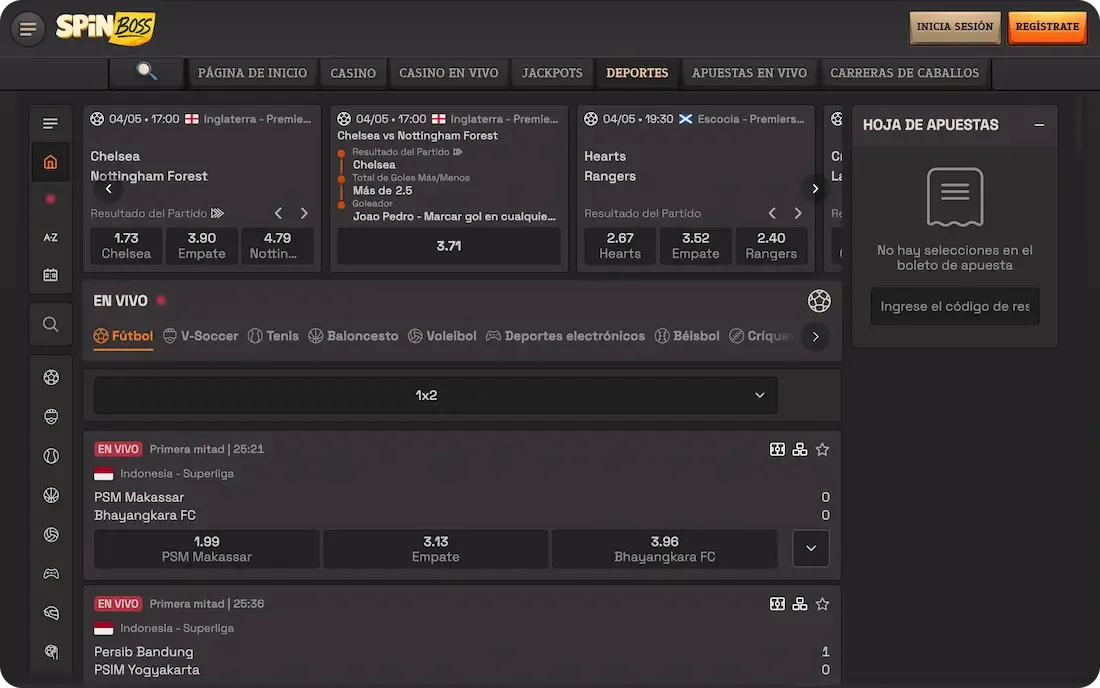Image resolution: width=1100 pixels, height=688 pixels.
Task: Click the Regístrate button
Action: [1047, 27]
